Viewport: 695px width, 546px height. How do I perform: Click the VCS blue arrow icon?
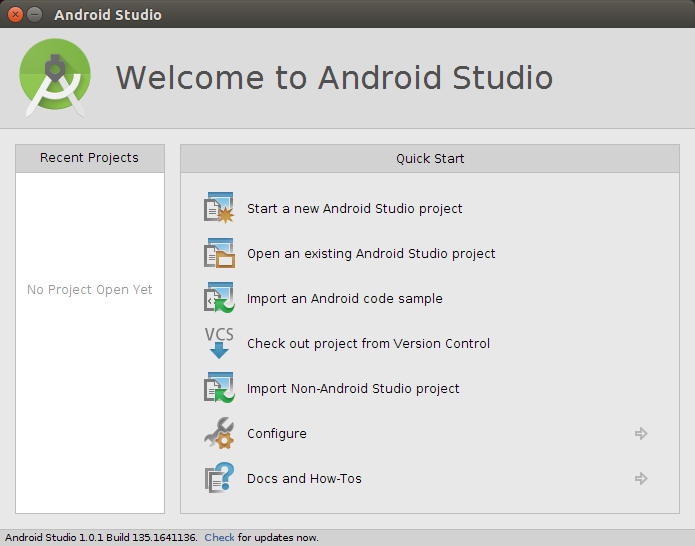(x=219, y=343)
